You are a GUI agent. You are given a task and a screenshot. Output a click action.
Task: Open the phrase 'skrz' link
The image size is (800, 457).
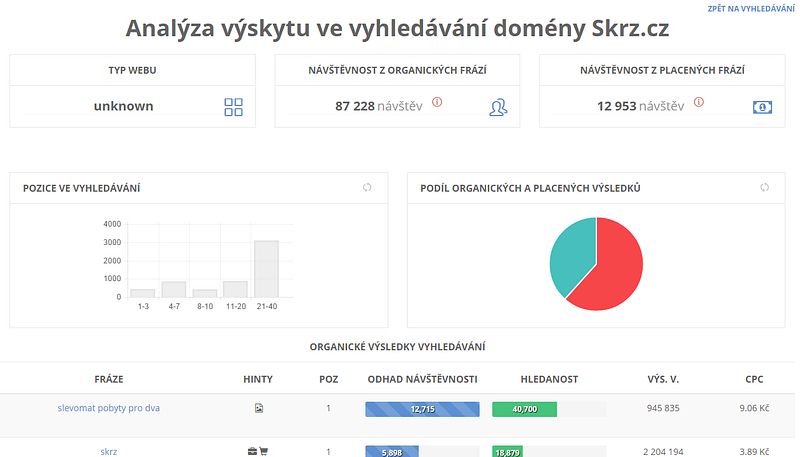click(109, 451)
